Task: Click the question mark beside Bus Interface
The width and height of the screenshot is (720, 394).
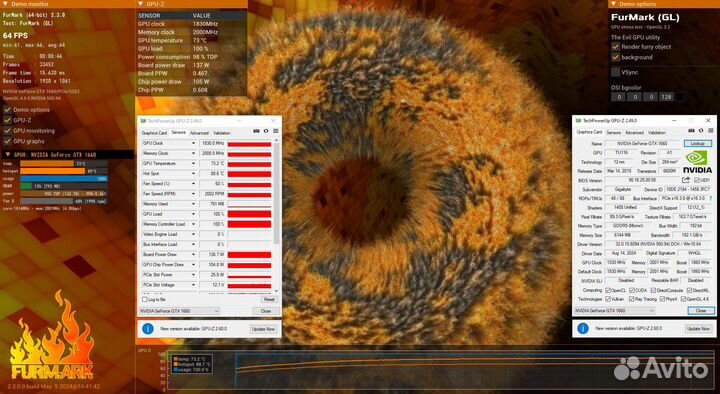Action: (711, 198)
